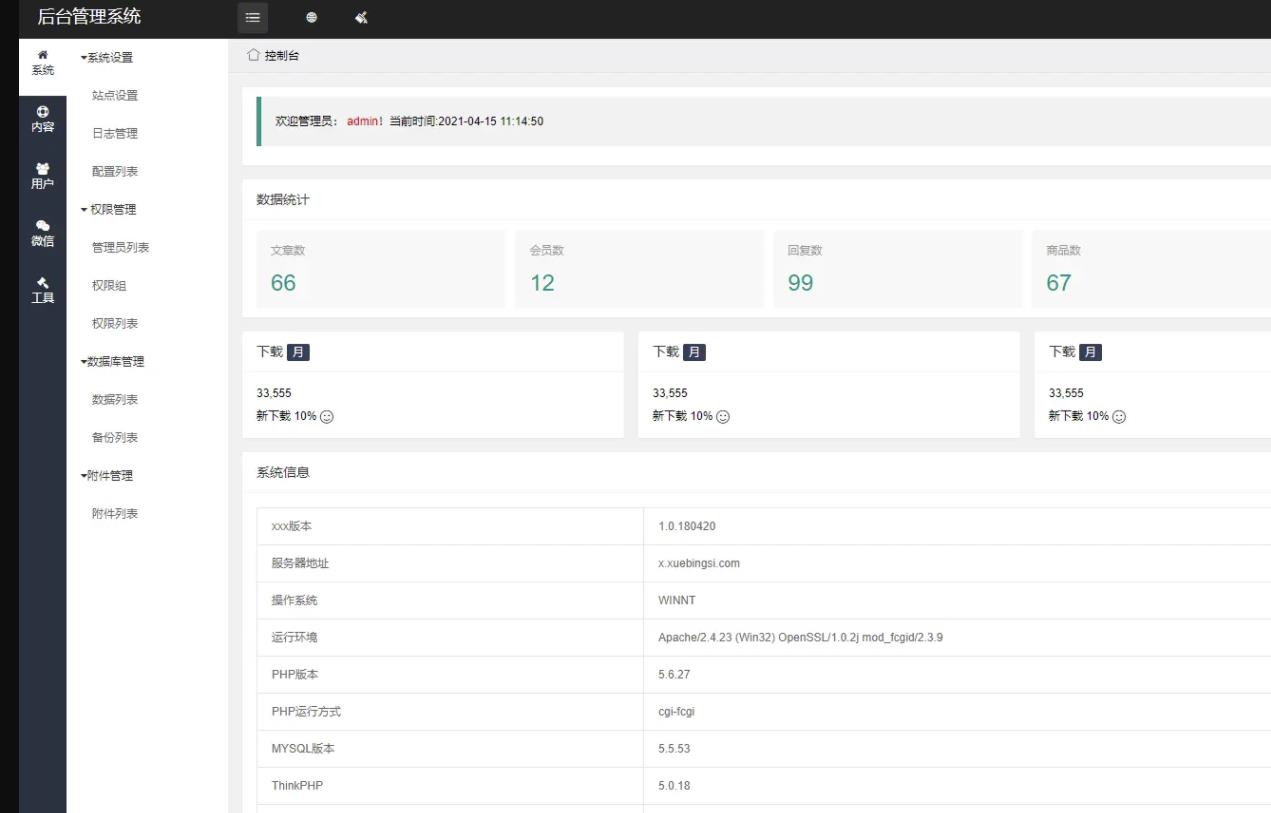Open the 工具 section in left rail
Screen dimensions: 1271x813
point(43,290)
